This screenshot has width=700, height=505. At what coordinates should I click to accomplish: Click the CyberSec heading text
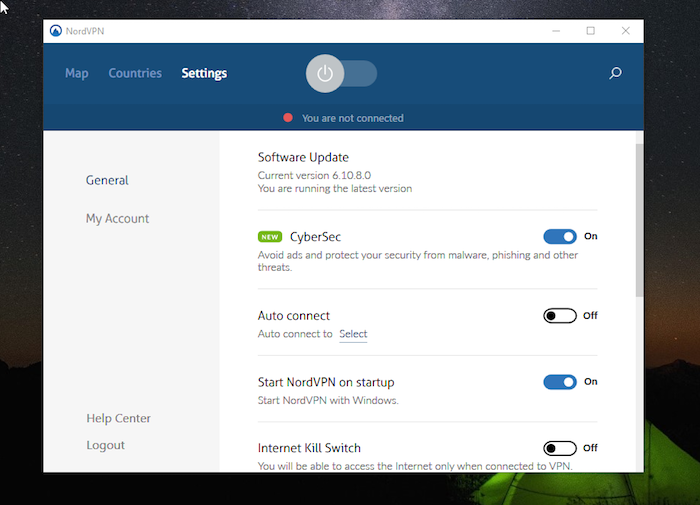(x=315, y=237)
